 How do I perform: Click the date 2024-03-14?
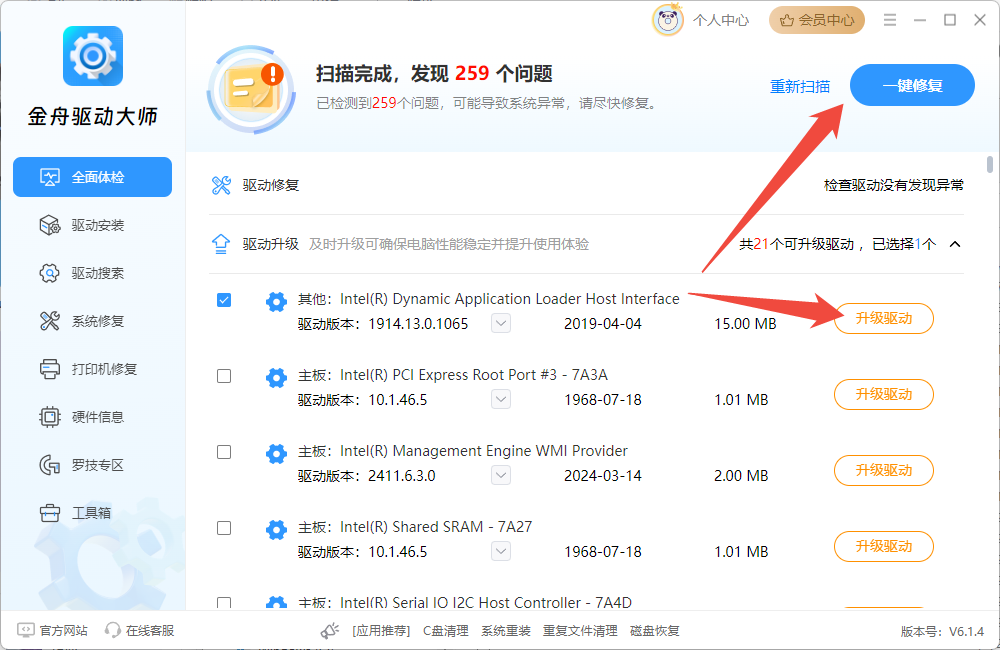tap(603, 476)
